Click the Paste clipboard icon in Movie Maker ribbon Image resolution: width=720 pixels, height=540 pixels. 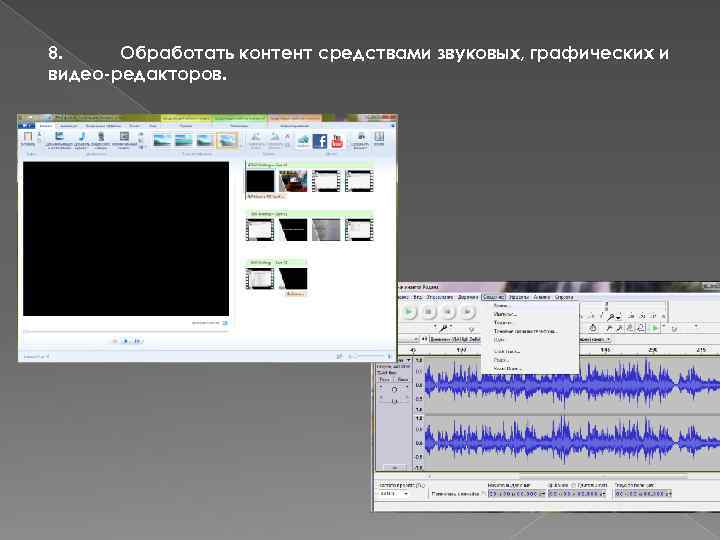[28, 138]
